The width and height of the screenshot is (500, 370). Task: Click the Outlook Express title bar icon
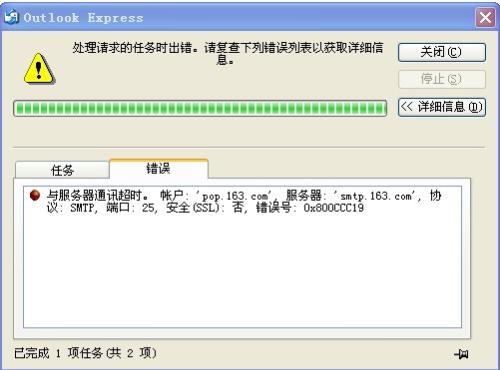pyautogui.click(x=11, y=17)
